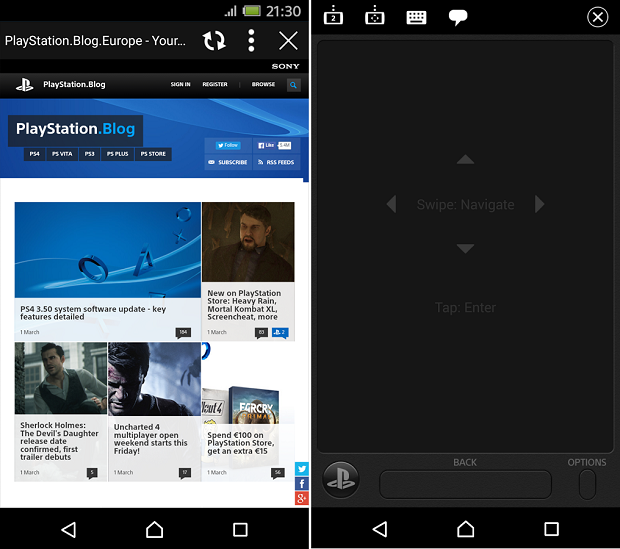Tap Android recents button in left screen

pyautogui.click(x=240, y=530)
